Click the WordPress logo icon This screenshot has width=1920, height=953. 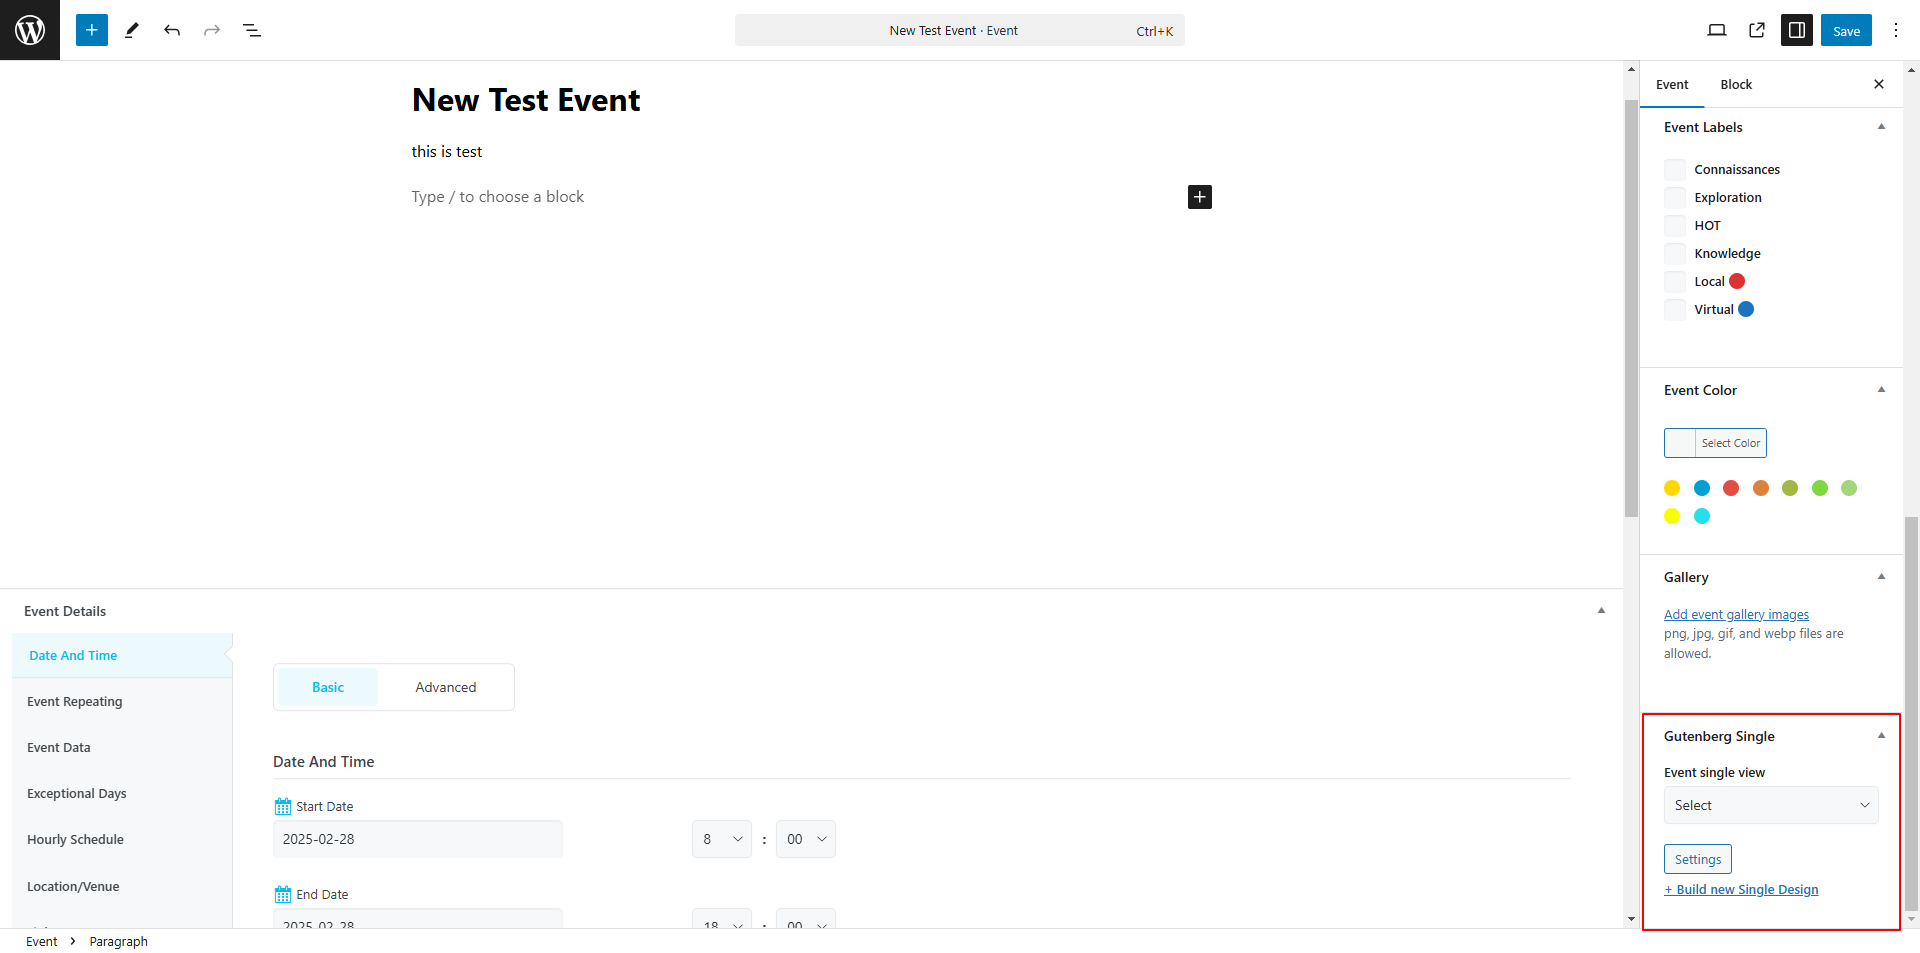point(29,30)
